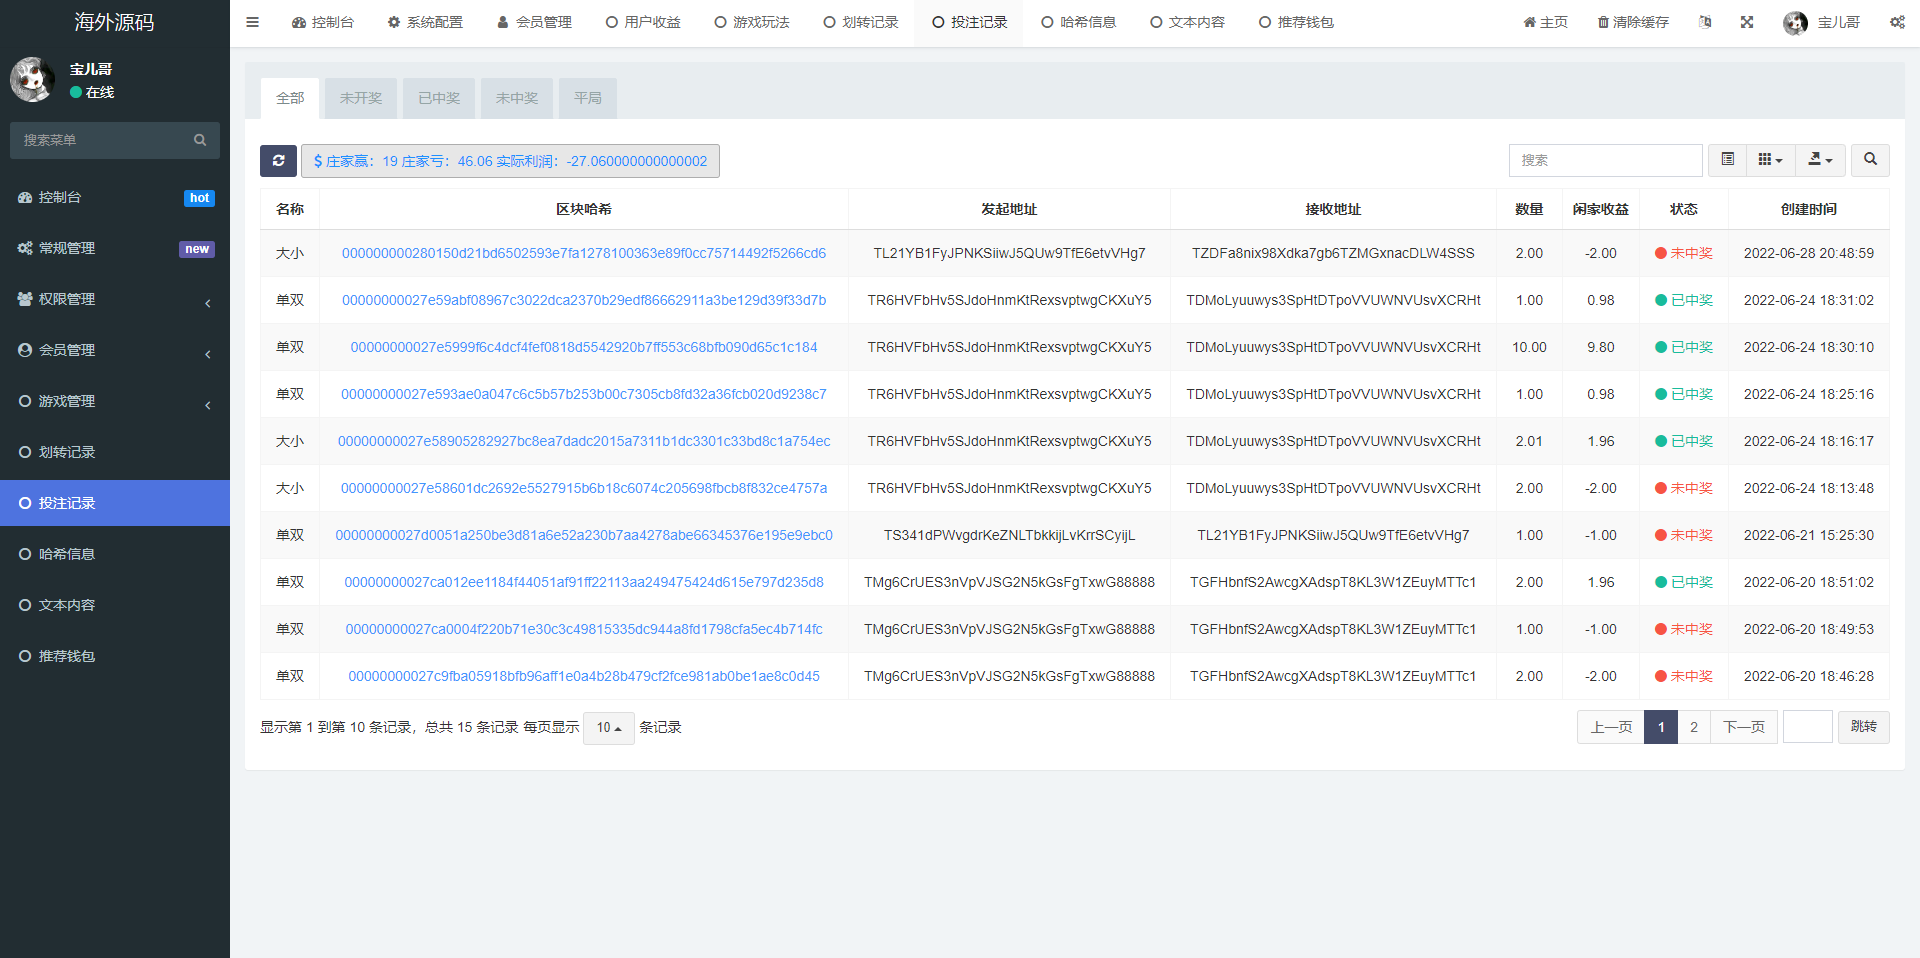Viewport: 1920px width, 958px height.
Task: Open the rows-per-page dropdown showing 10
Action: [608, 728]
